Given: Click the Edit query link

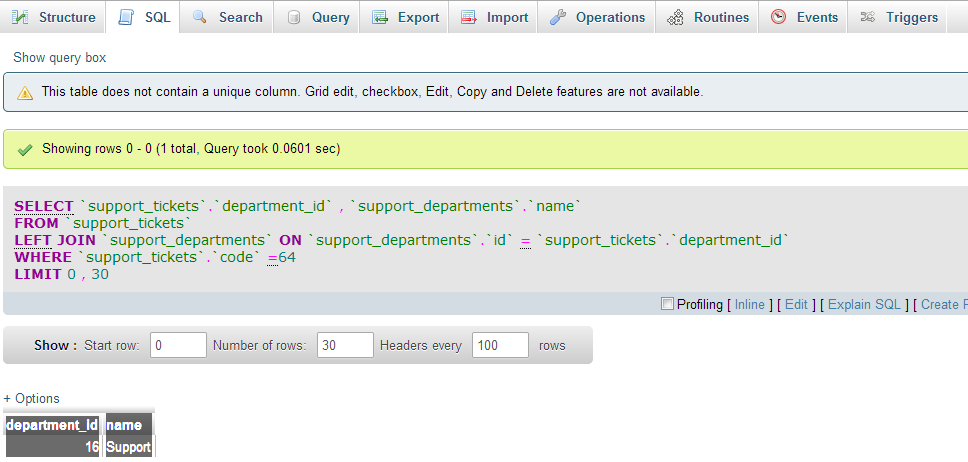Looking at the screenshot, I should (x=796, y=304).
